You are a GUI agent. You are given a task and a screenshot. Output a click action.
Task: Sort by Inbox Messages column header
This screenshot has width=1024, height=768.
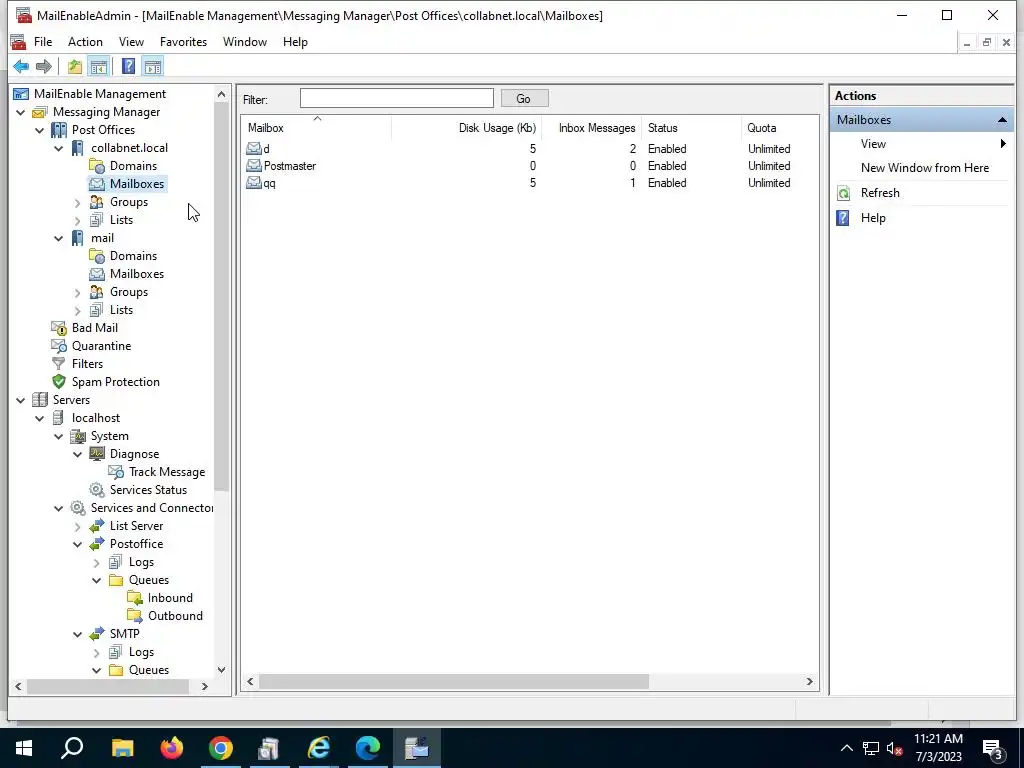click(591, 128)
